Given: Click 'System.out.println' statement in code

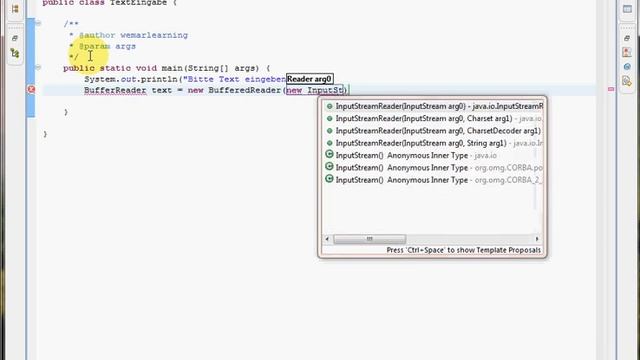Looking at the screenshot, I should pyautogui.click(x=131, y=79).
